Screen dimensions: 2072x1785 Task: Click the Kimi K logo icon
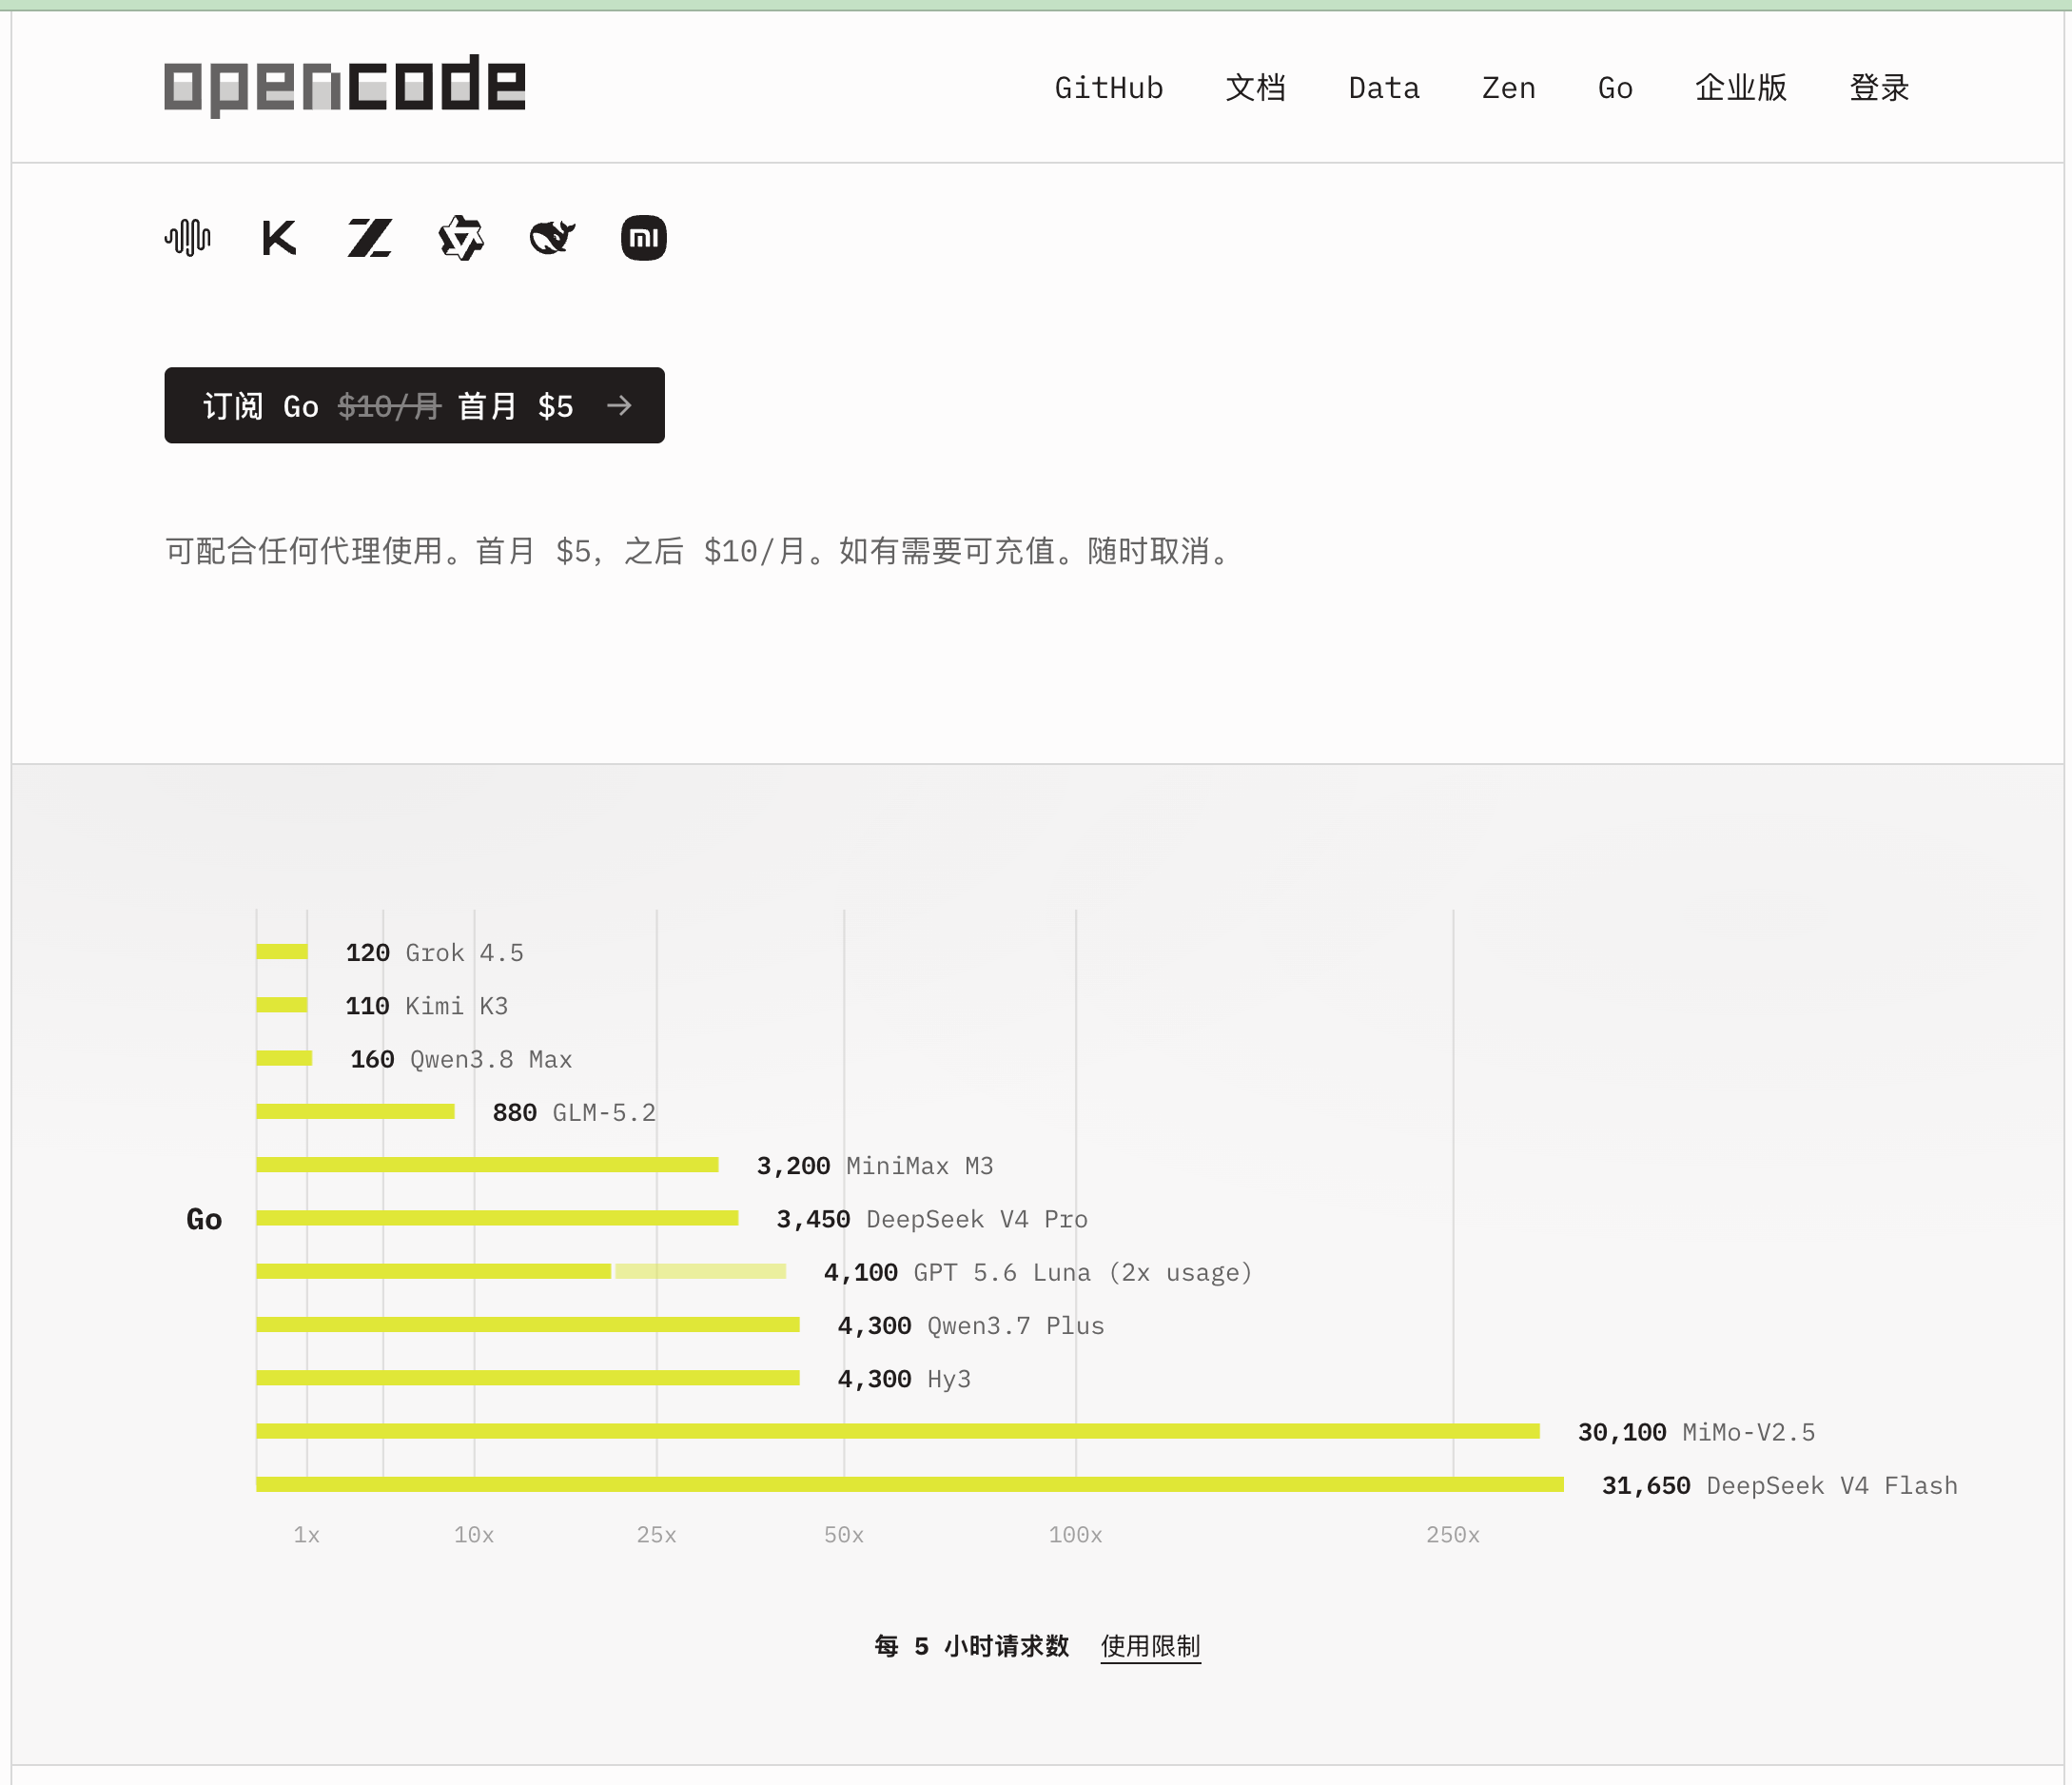pyautogui.click(x=279, y=238)
